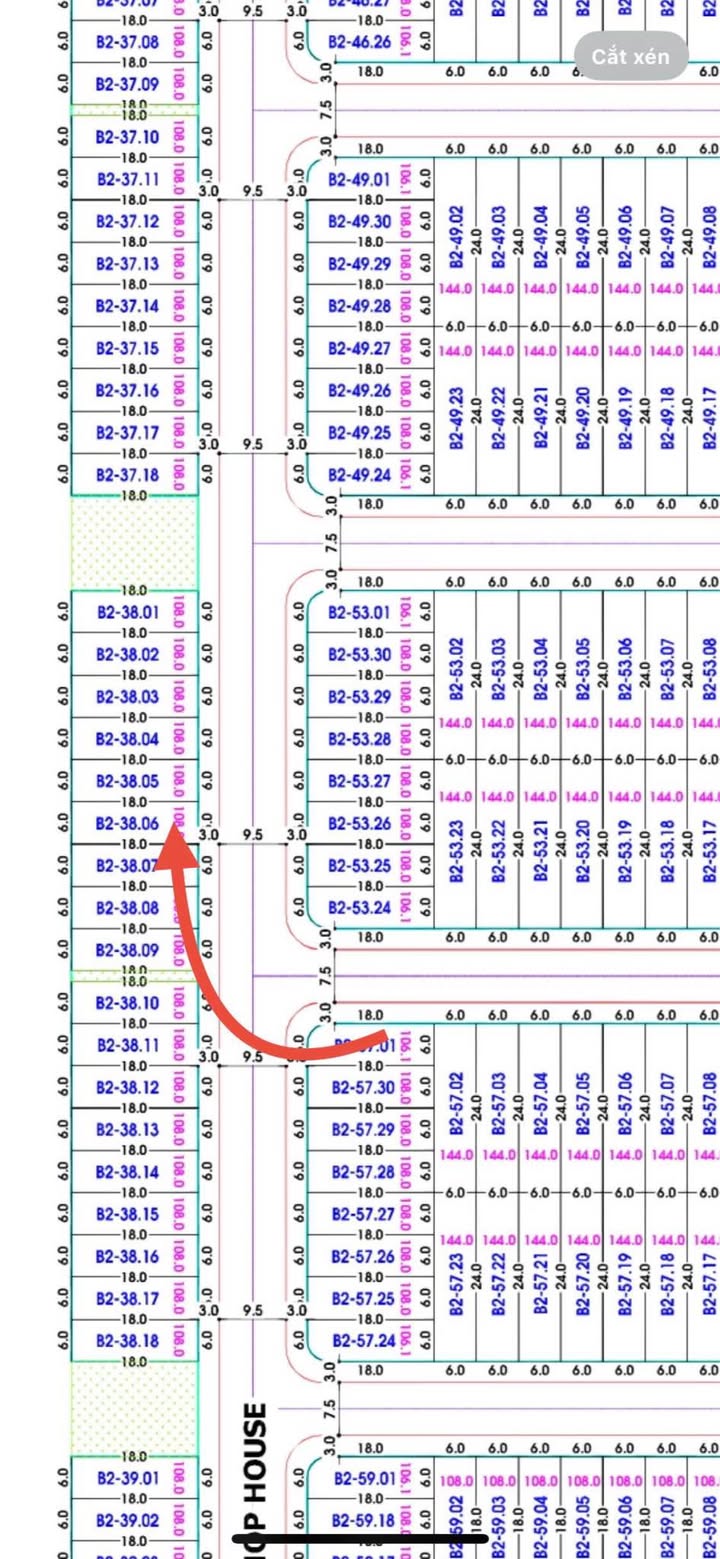Select lot label B2-37.12

tap(127, 221)
